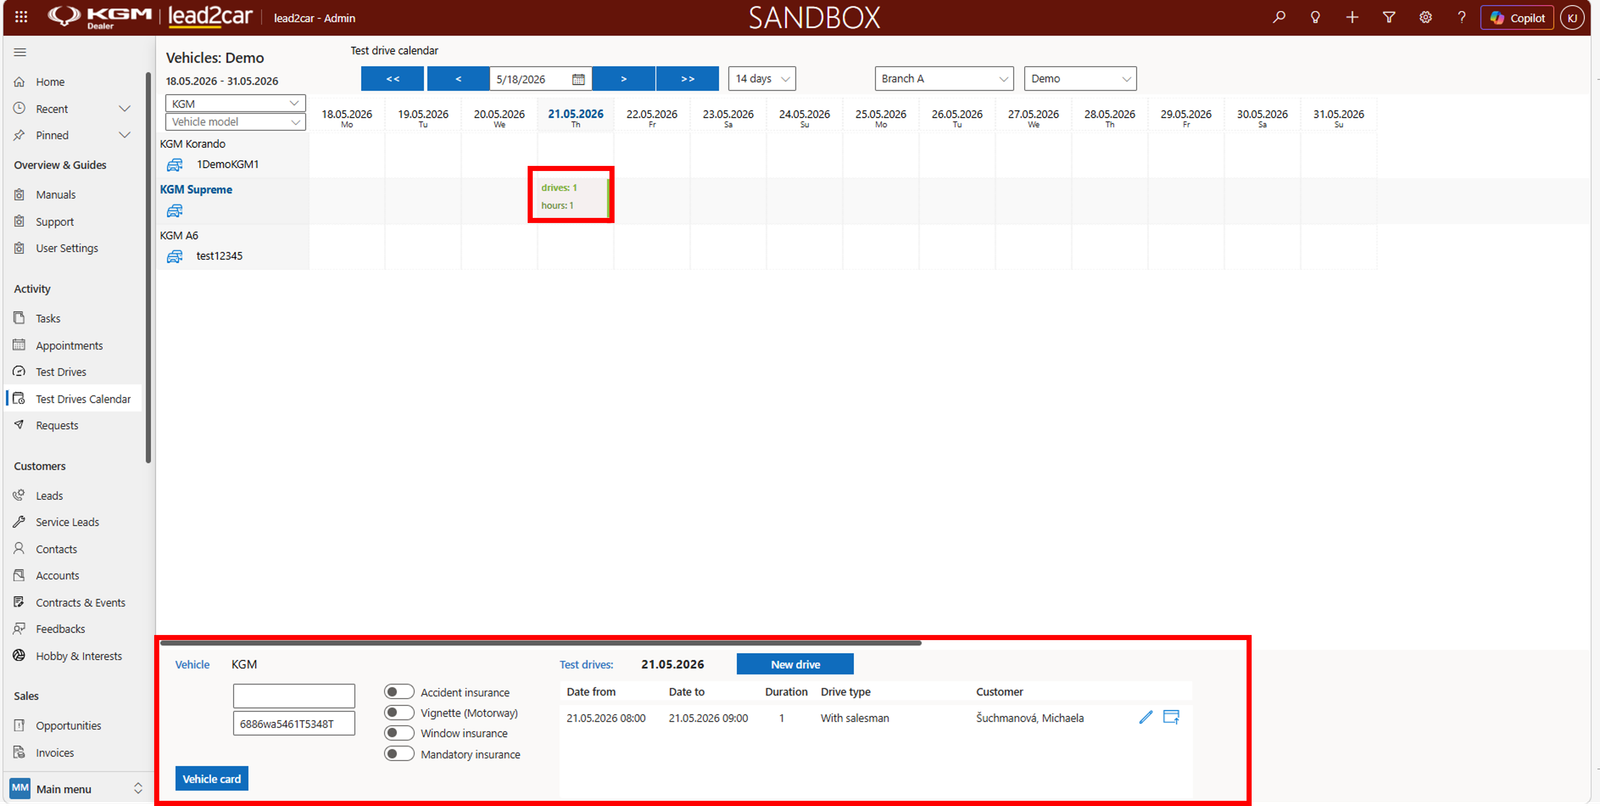Open the Demo dropdown
Viewport: 1600px width, 806px height.
[1080, 79]
